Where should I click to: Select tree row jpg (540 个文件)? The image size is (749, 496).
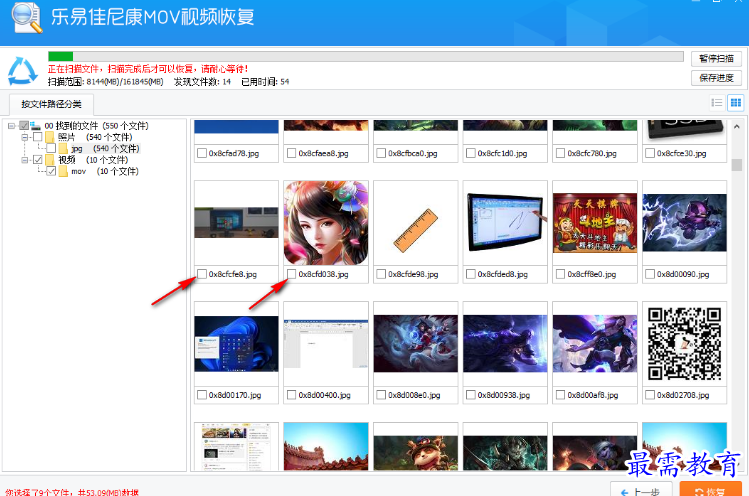point(105,149)
